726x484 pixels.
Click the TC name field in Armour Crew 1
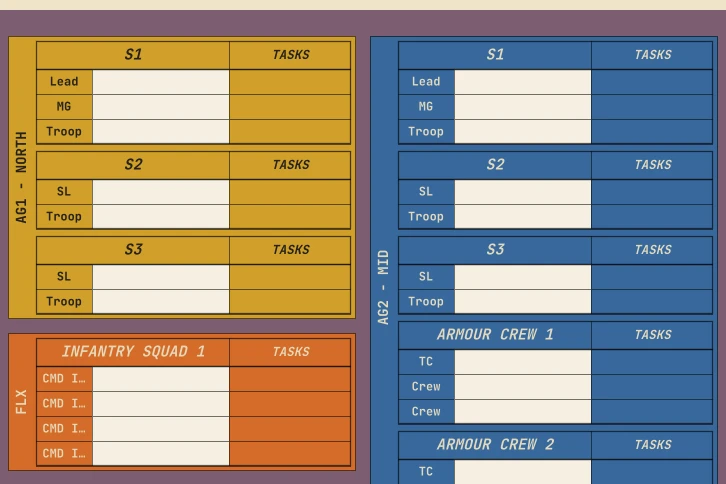(x=523, y=362)
